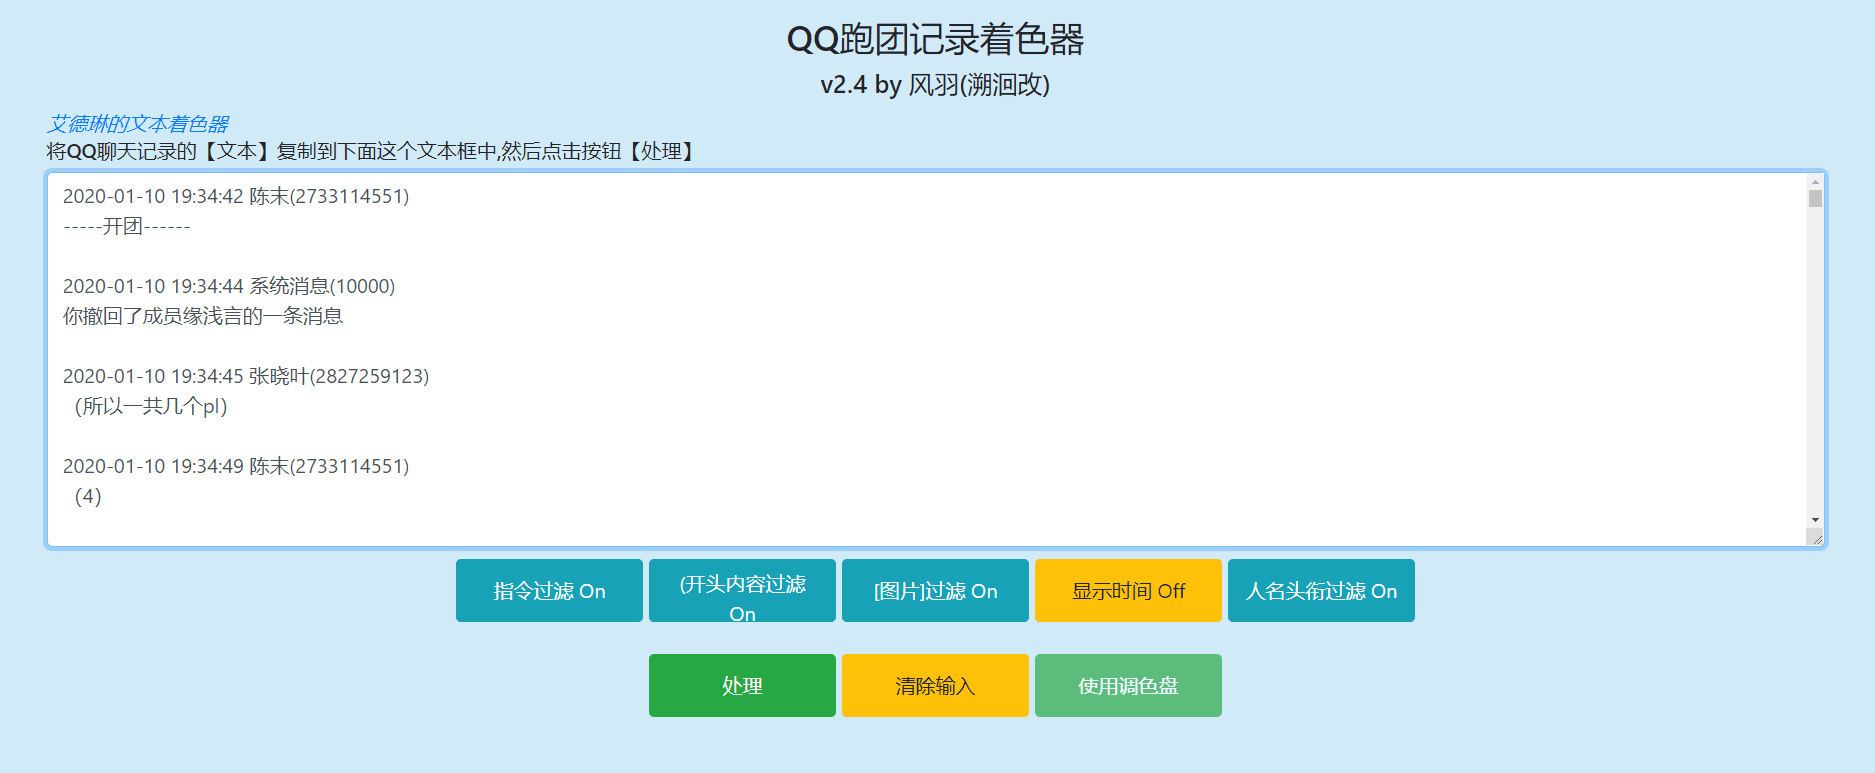Click the line 2020-01-10 19:34:45 张晓叶(2827259123)
This screenshot has height=773, width=1875.
point(246,376)
